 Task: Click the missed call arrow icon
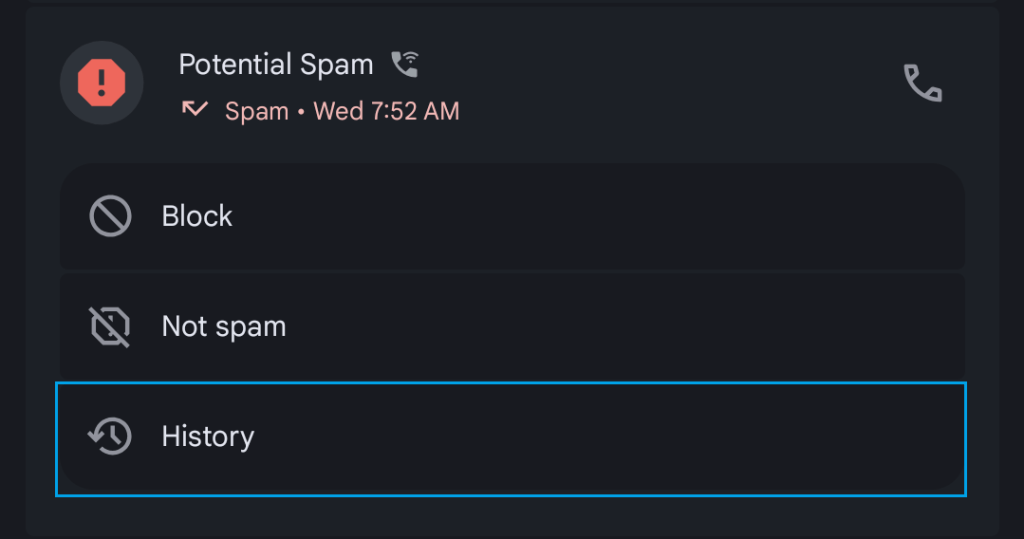coord(195,109)
